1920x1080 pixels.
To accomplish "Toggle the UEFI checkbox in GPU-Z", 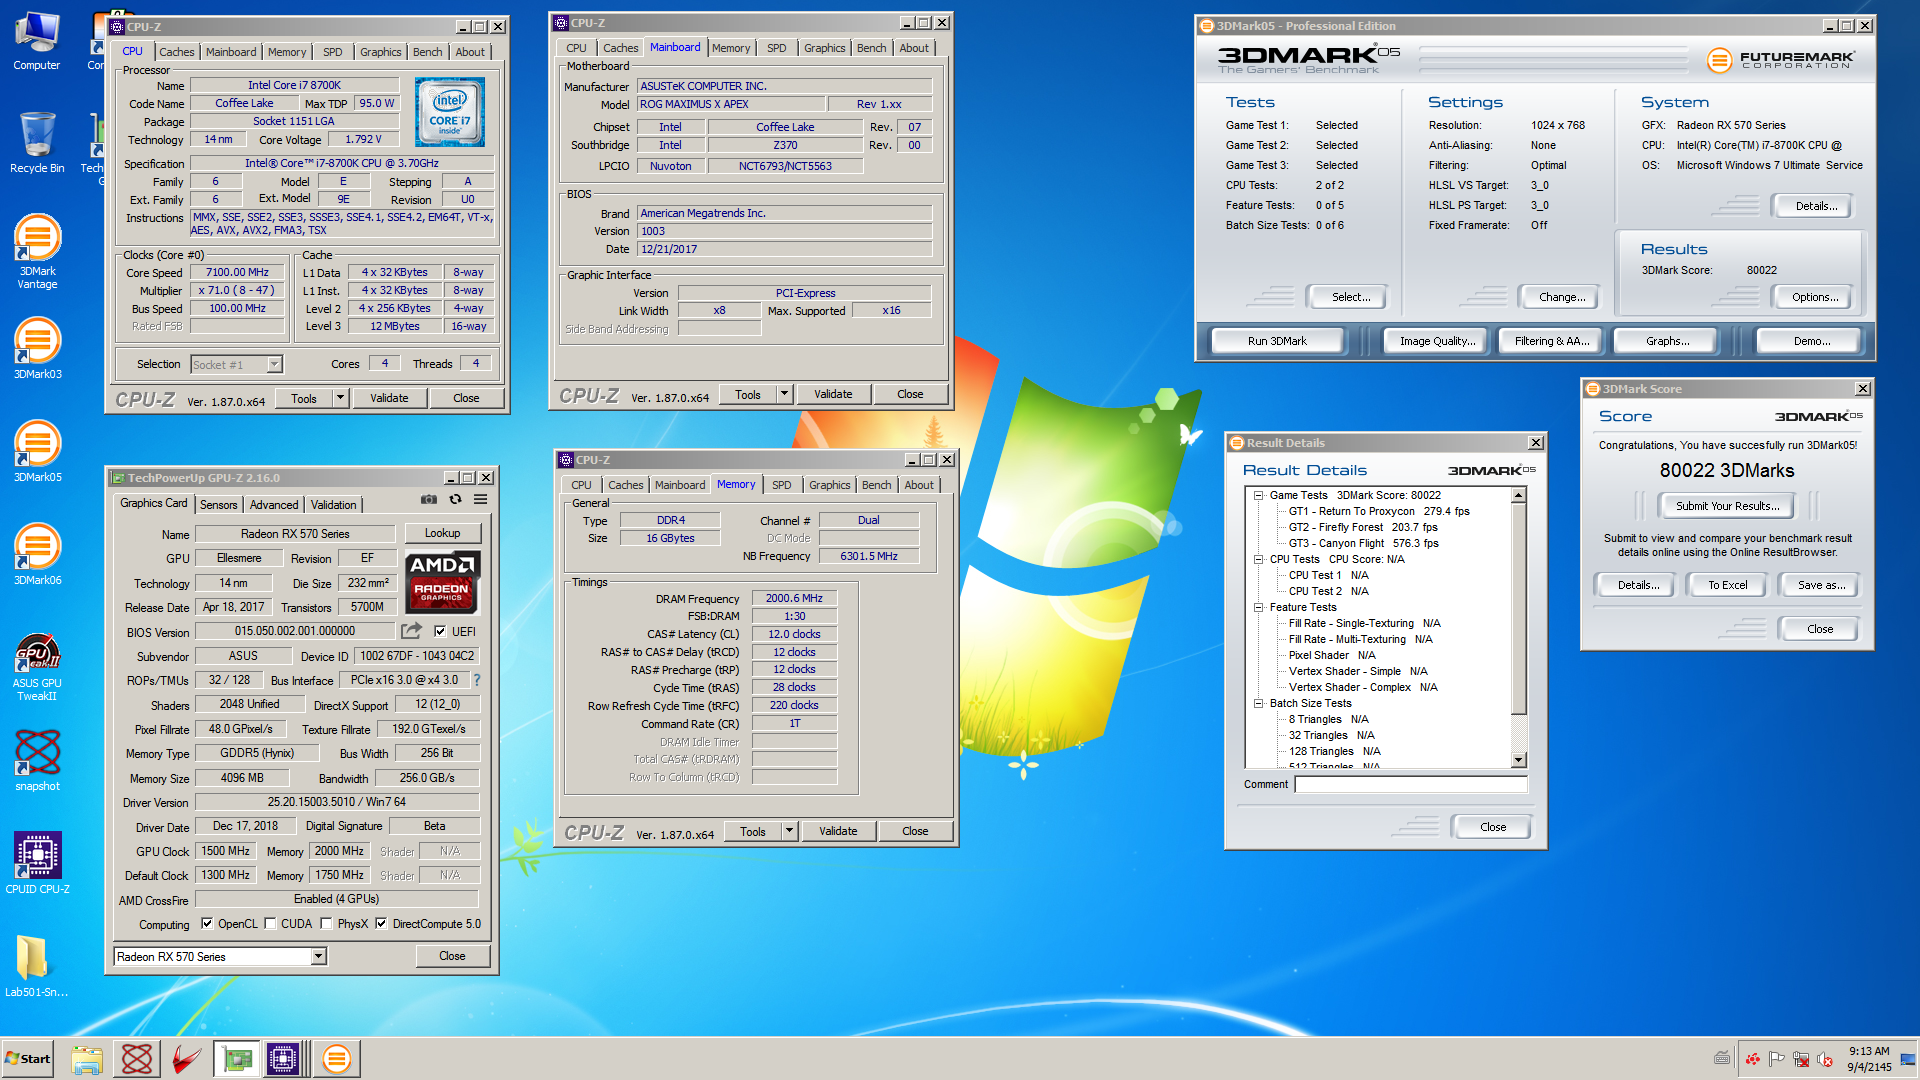I will 440,631.
